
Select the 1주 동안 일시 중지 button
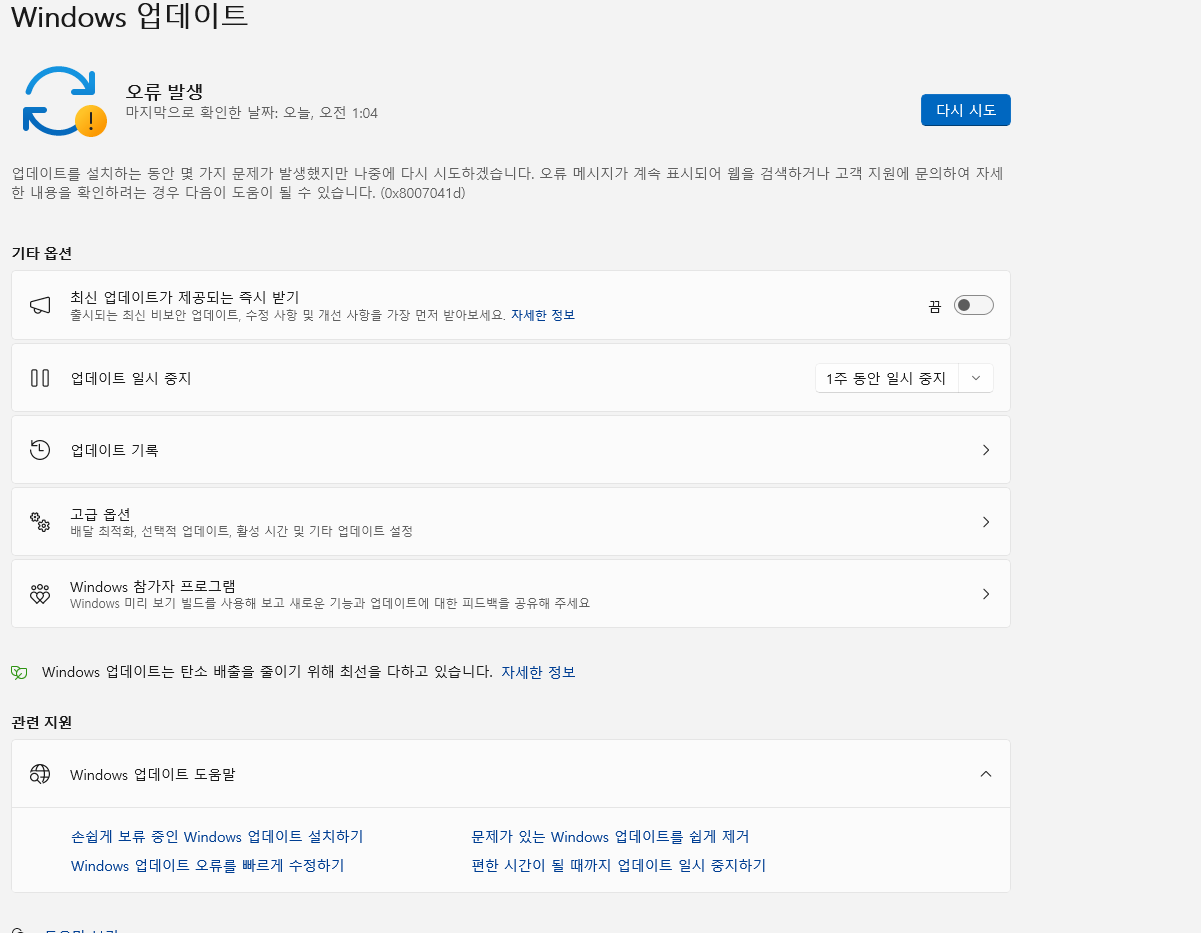point(886,378)
